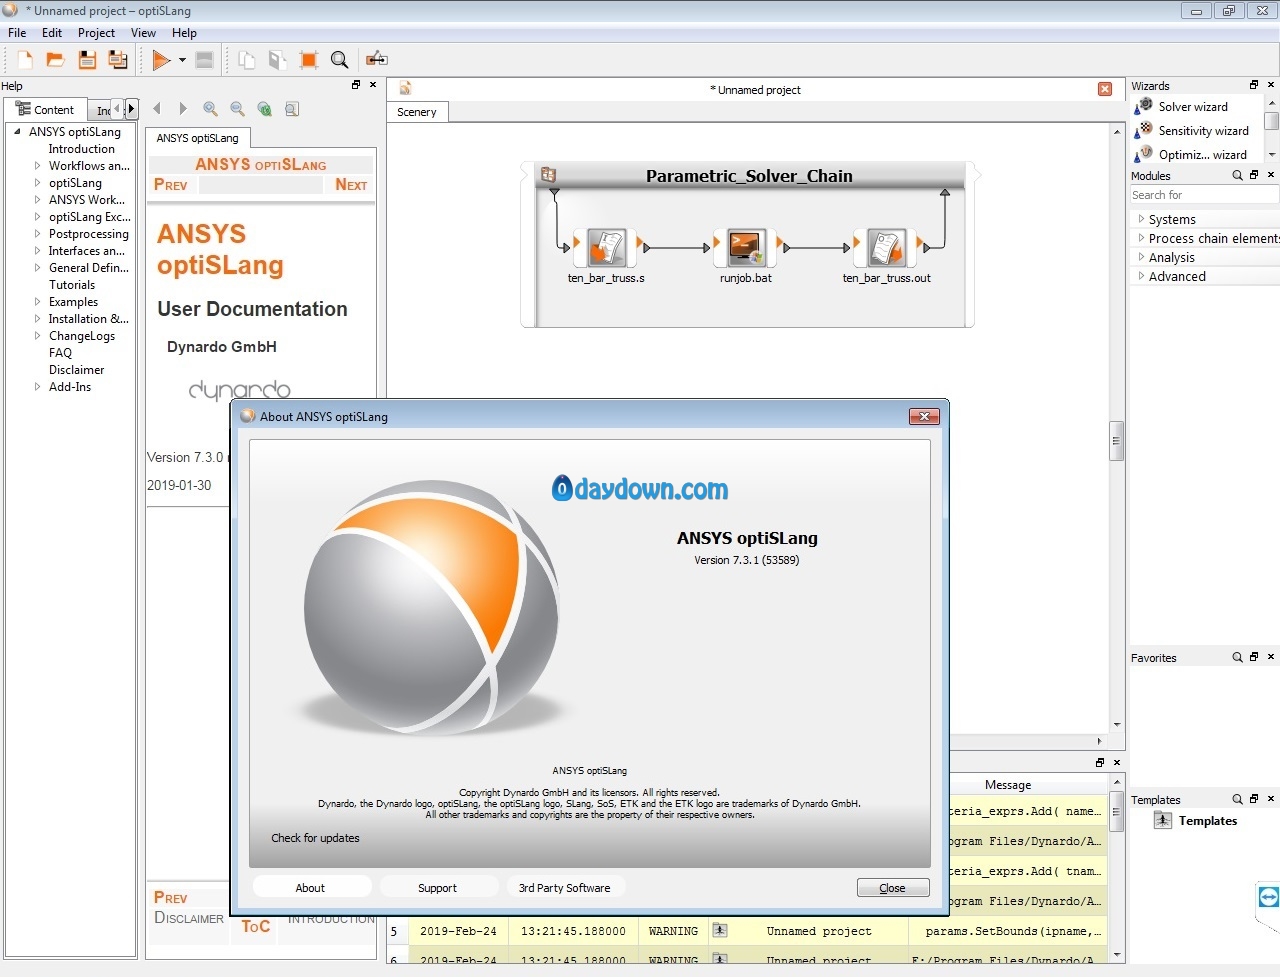The width and height of the screenshot is (1280, 977).
Task: Go back in Help with the left arrow
Action: point(157,109)
